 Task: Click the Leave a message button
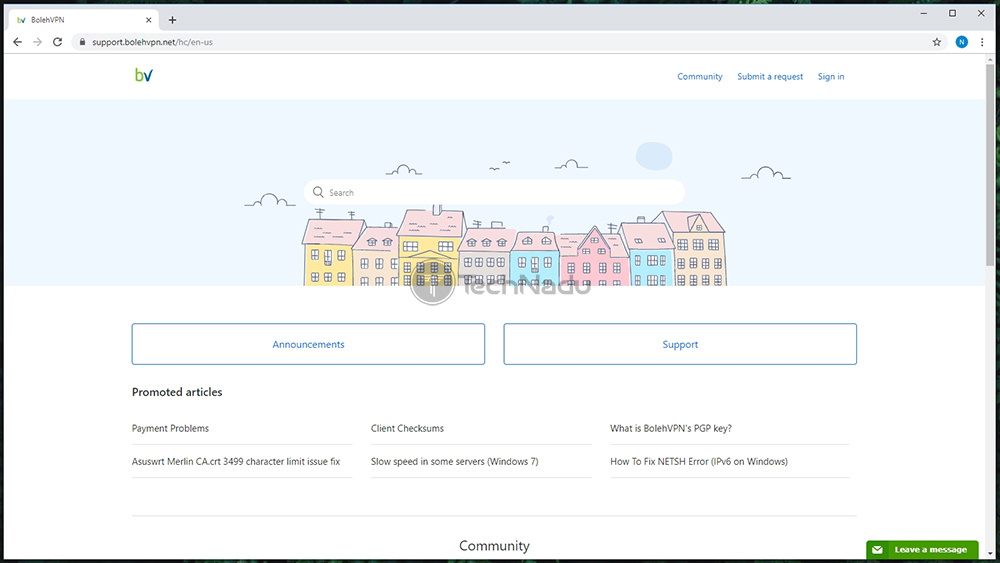click(x=922, y=550)
